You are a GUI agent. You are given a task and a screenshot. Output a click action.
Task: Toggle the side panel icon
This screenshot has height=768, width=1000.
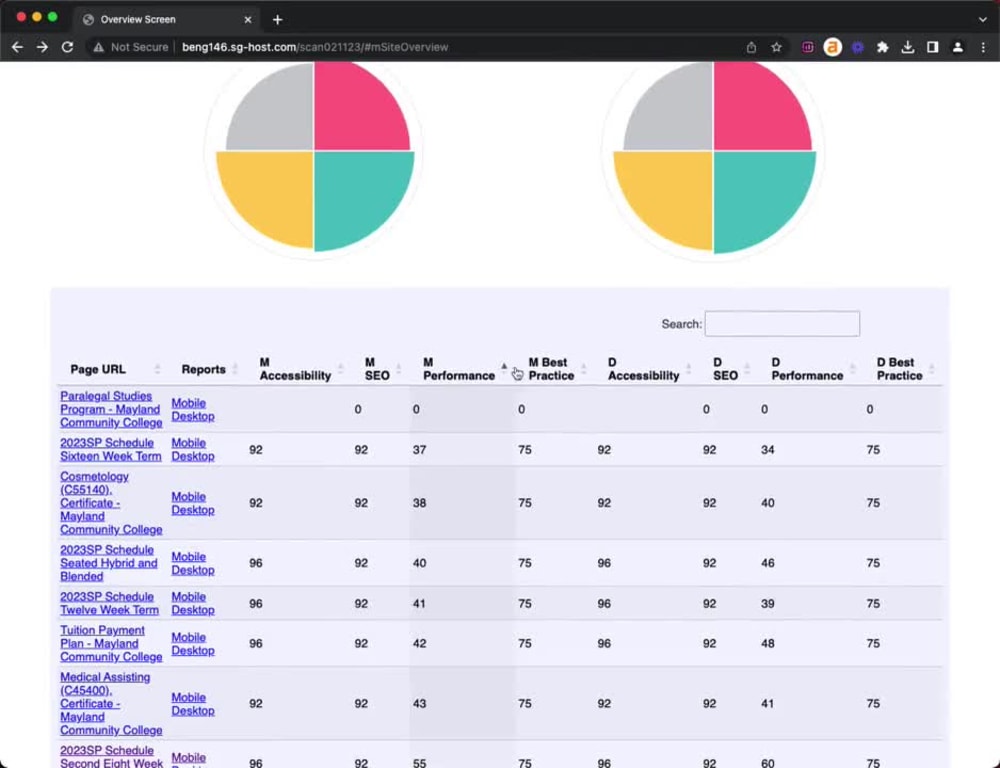coord(935,47)
